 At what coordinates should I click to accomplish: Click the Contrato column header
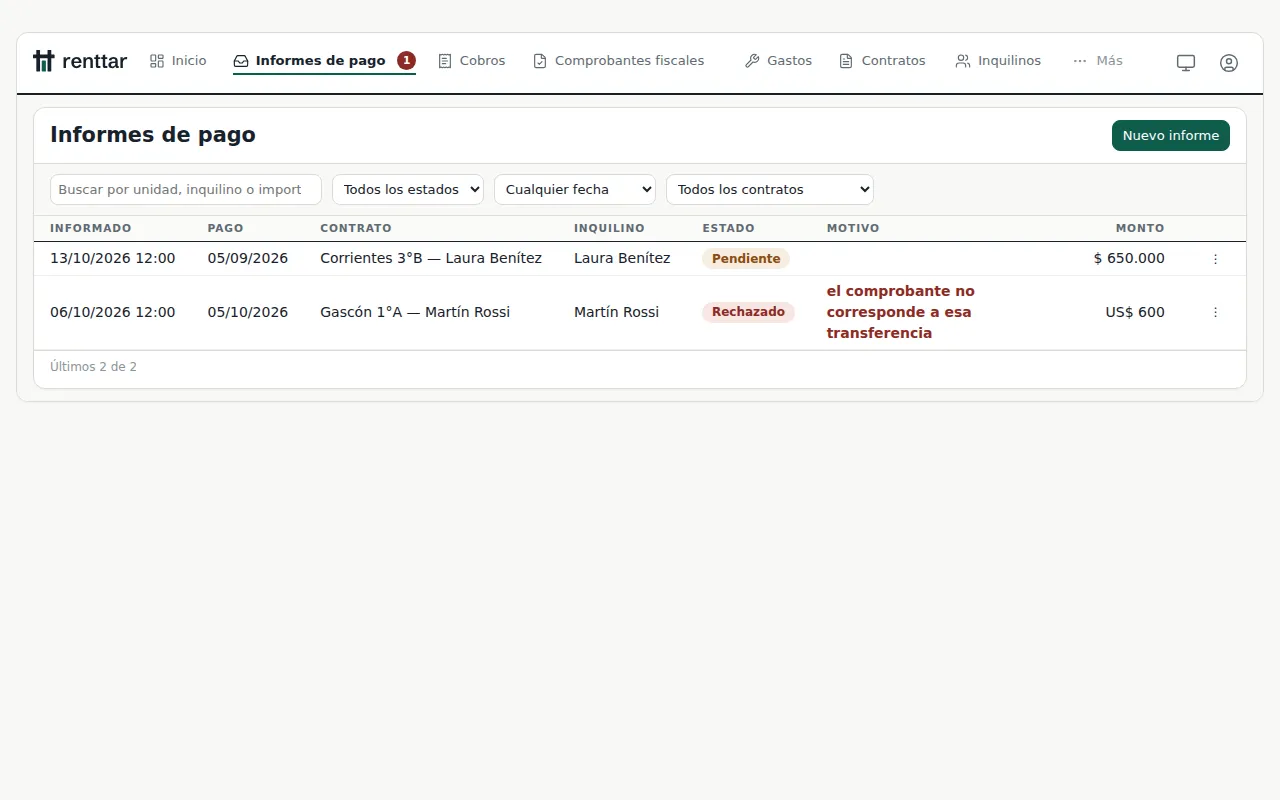tap(356, 229)
